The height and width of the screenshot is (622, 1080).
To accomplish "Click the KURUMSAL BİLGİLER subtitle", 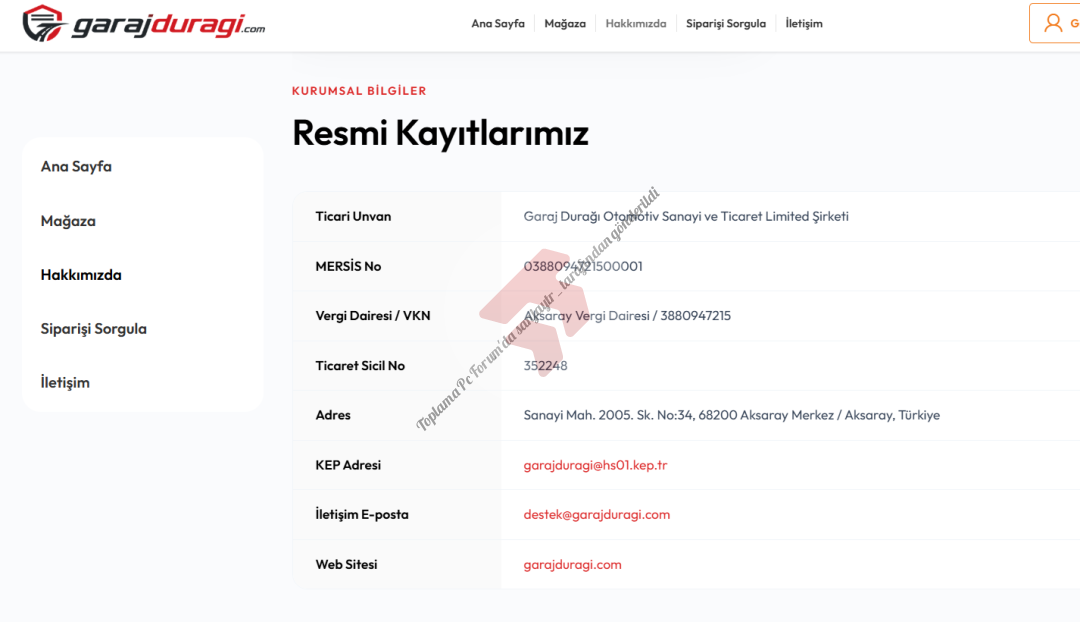I will tap(359, 91).
